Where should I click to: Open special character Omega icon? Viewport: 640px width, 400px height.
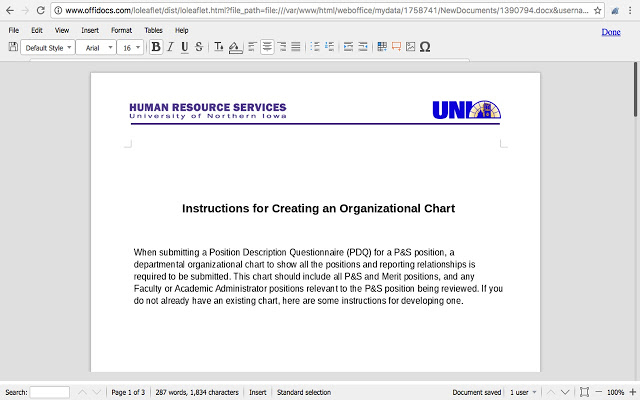(425, 47)
